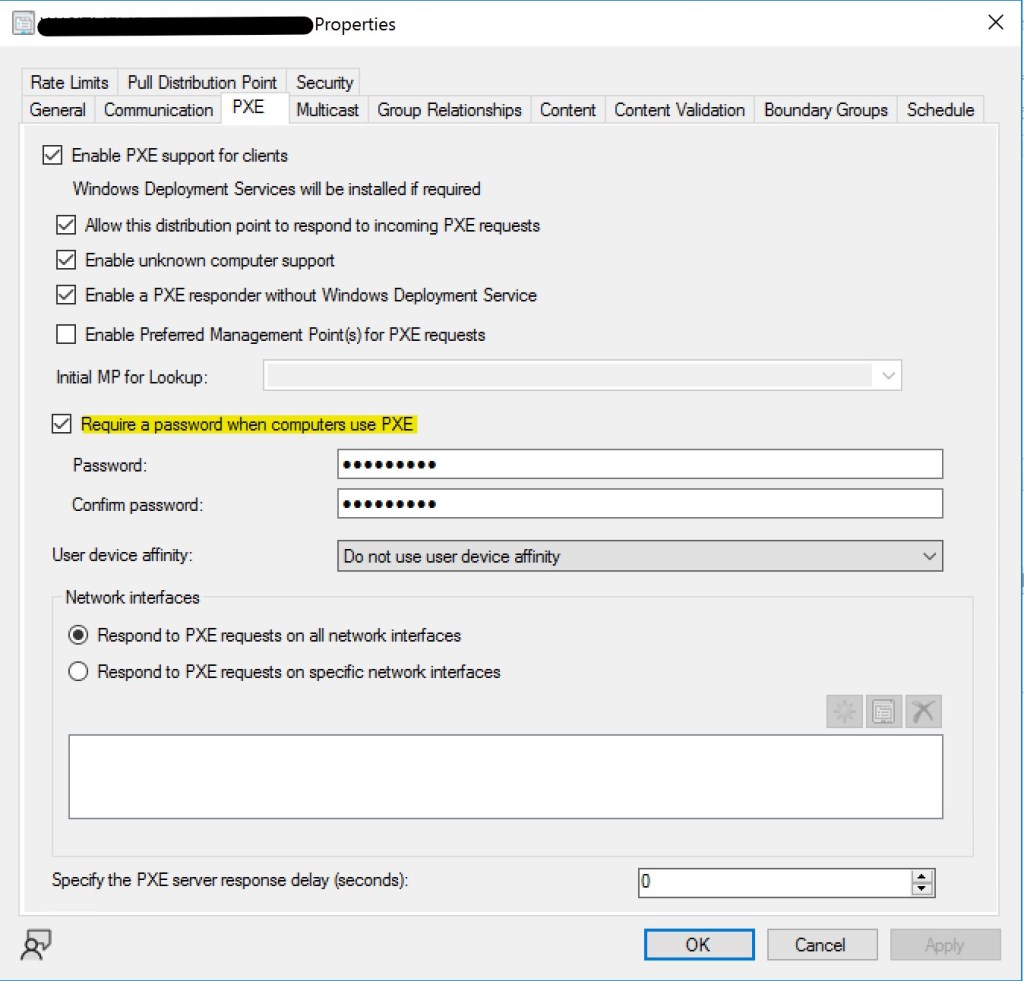The height and width of the screenshot is (981, 1024).
Task: Select Respond to PXE requests on specific interfaces
Action: coord(78,672)
